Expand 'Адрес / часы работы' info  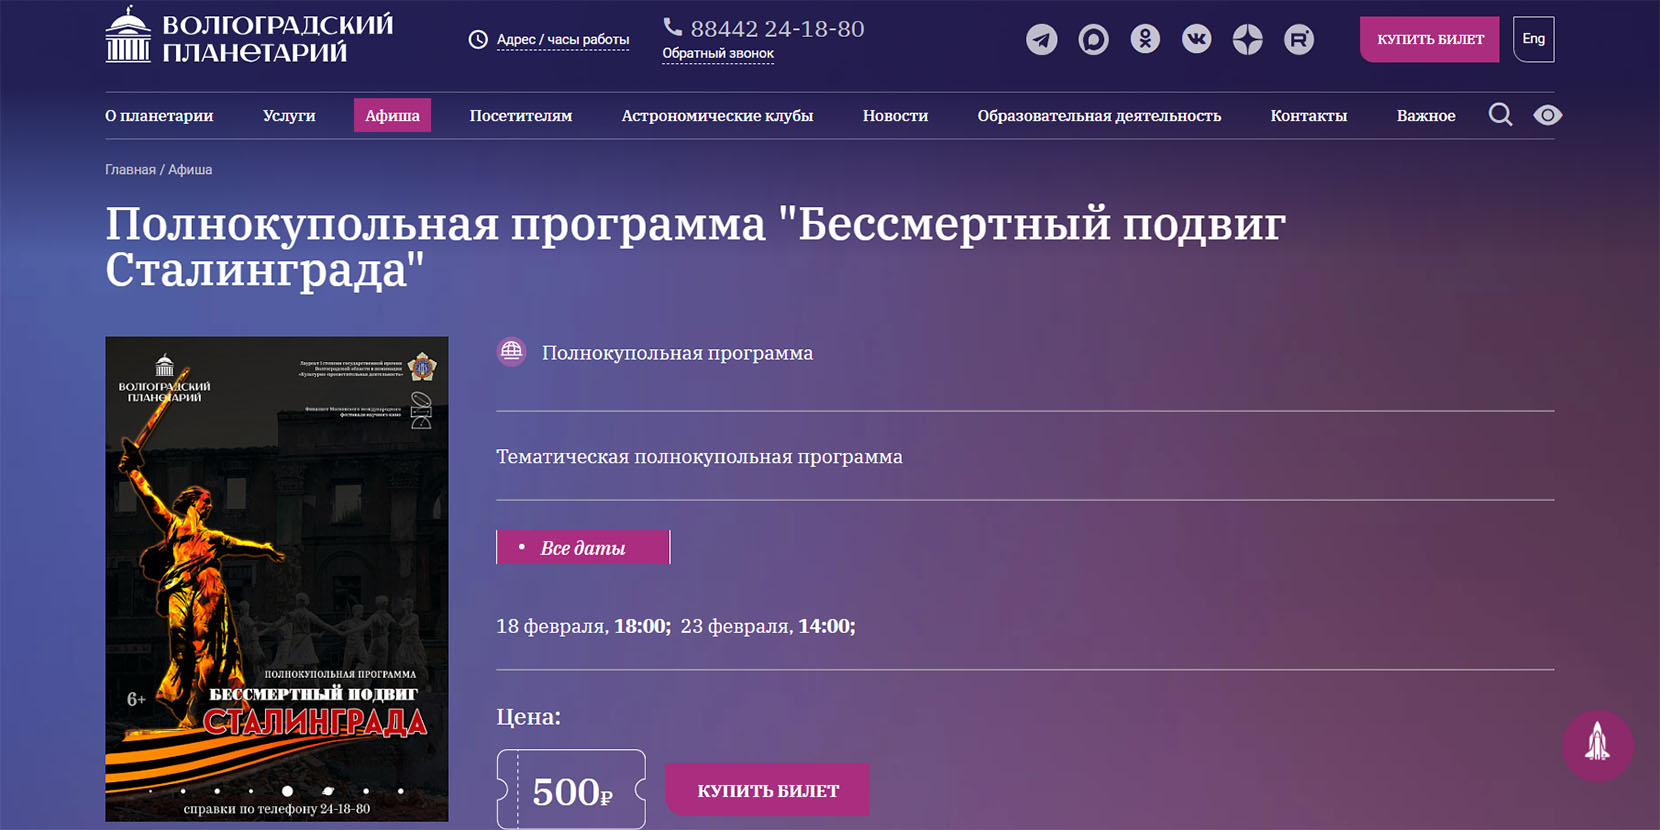tap(562, 40)
